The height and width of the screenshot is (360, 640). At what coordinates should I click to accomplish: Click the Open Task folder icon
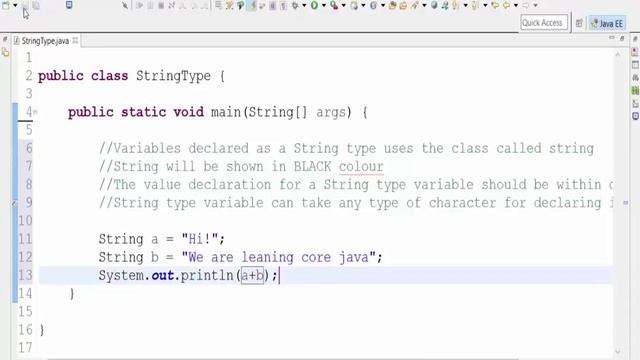click(x=403, y=5)
